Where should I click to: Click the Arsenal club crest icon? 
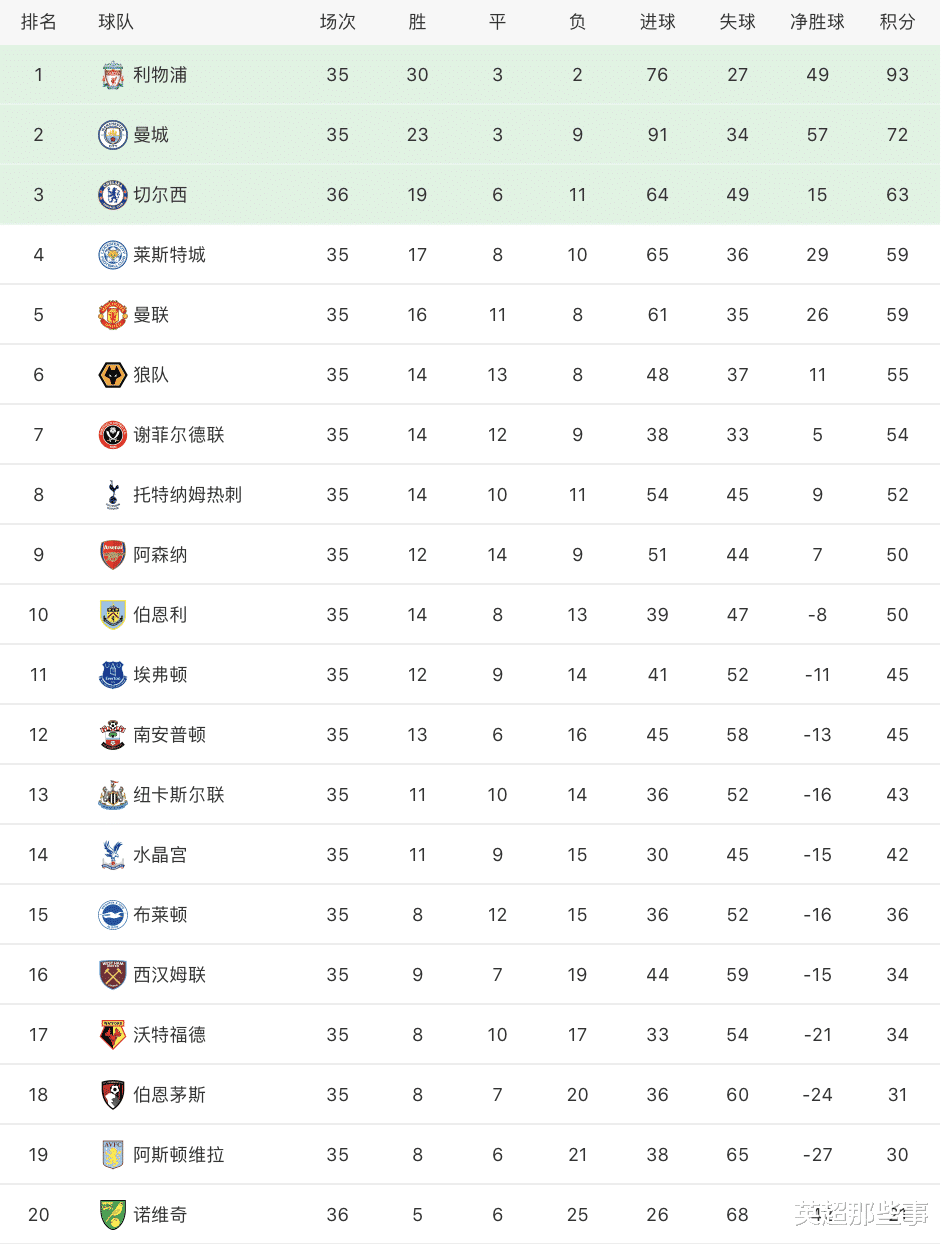[x=113, y=555]
